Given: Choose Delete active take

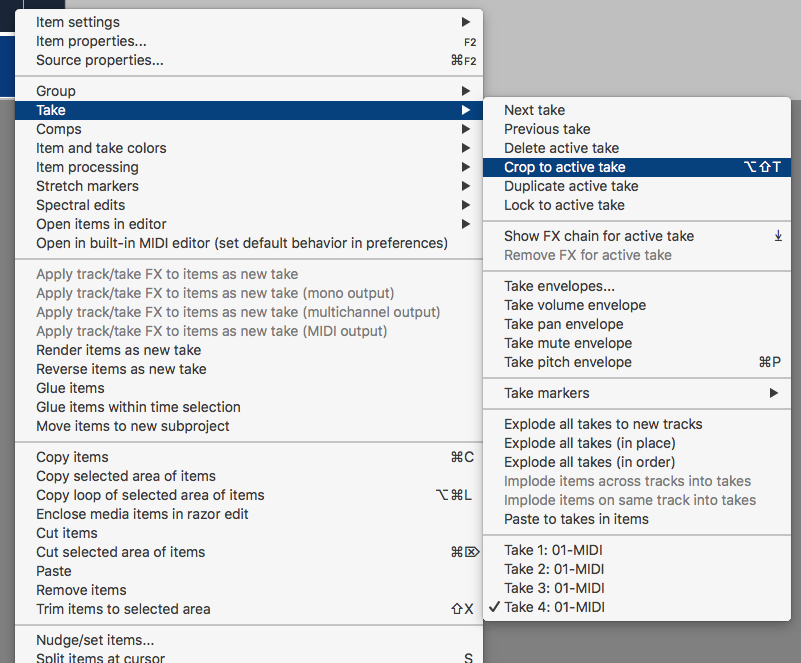Looking at the screenshot, I should [561, 148].
